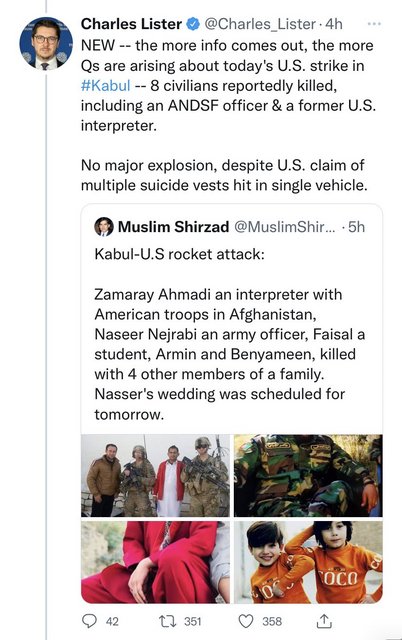
Task: Open the #Kabul hashtag link
Action: click(106, 86)
